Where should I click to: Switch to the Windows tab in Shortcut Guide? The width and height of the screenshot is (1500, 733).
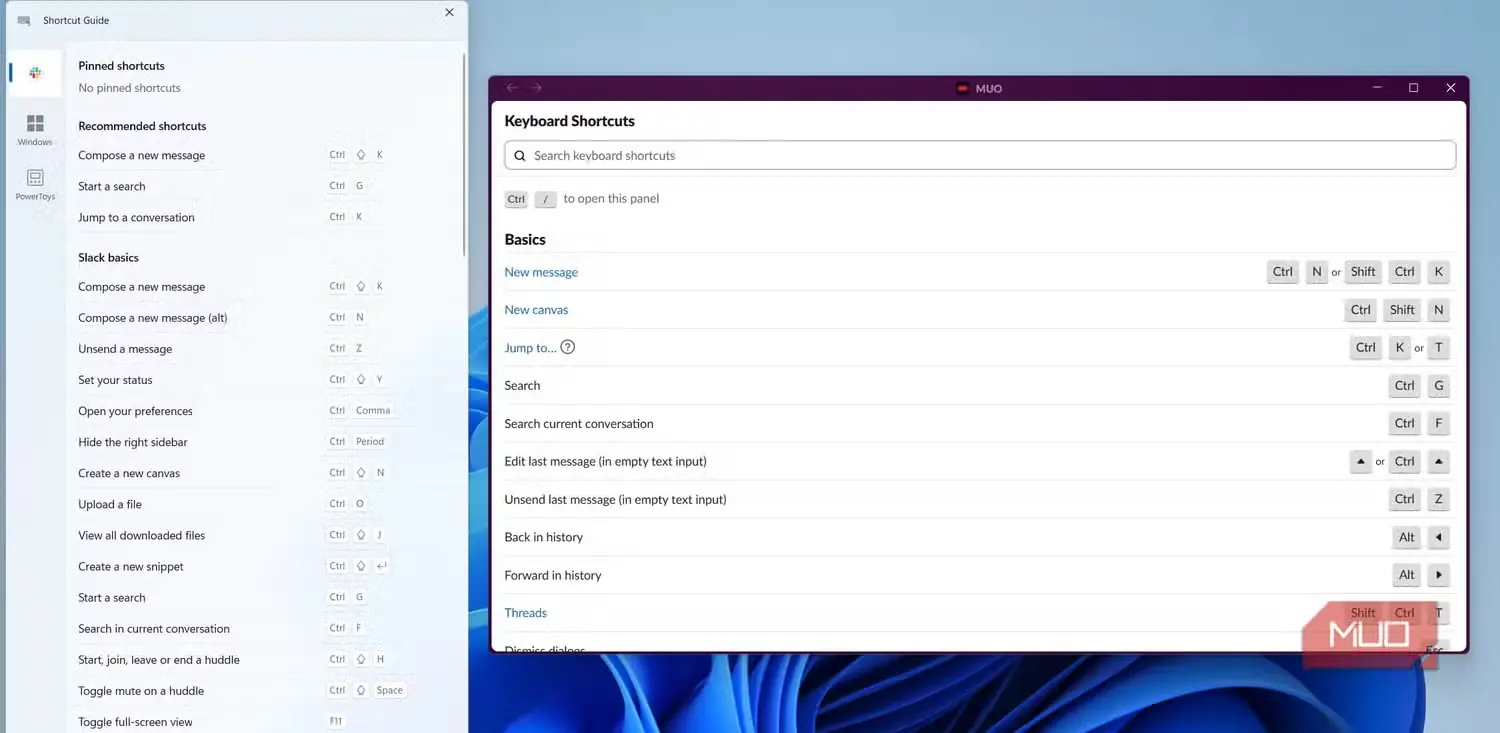pyautogui.click(x=35, y=129)
